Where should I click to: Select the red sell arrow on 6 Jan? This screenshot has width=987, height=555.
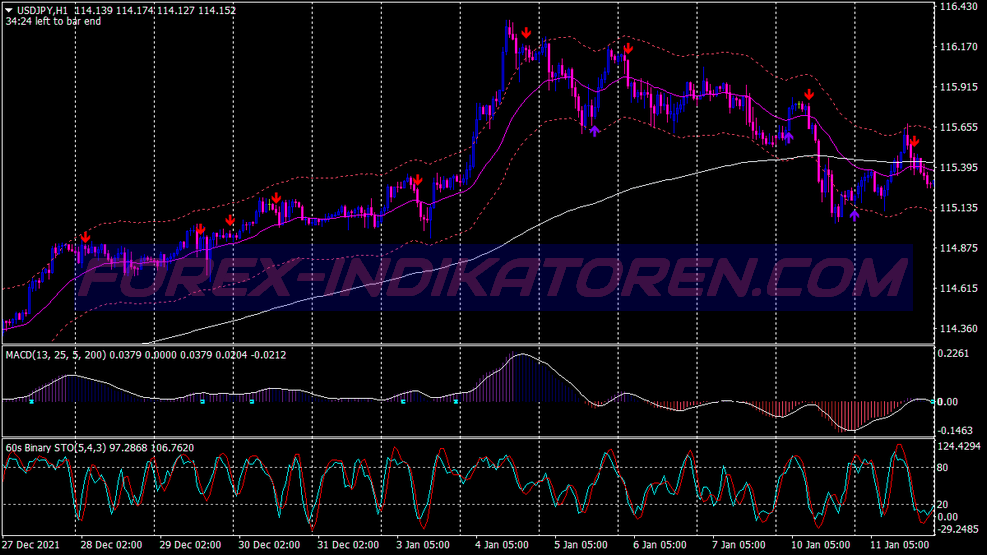point(628,48)
